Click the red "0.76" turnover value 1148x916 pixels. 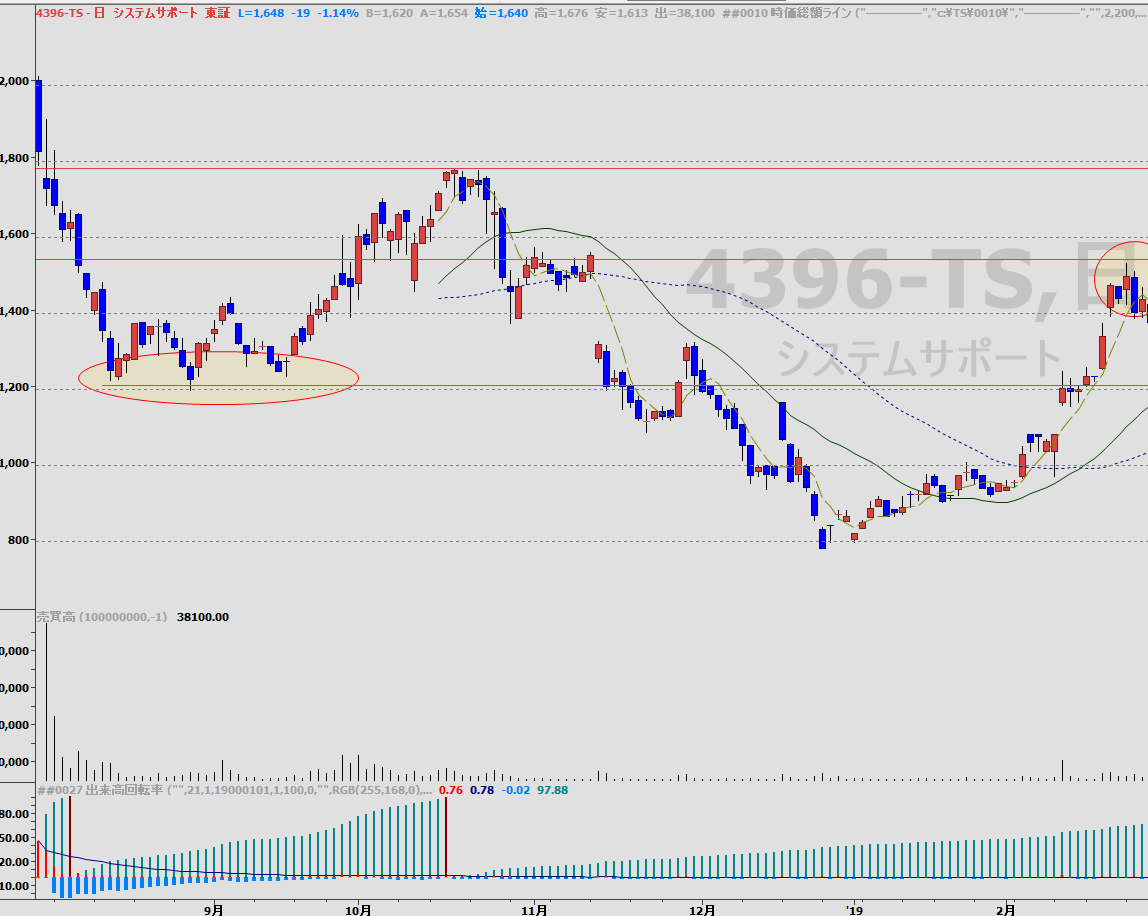click(x=451, y=790)
